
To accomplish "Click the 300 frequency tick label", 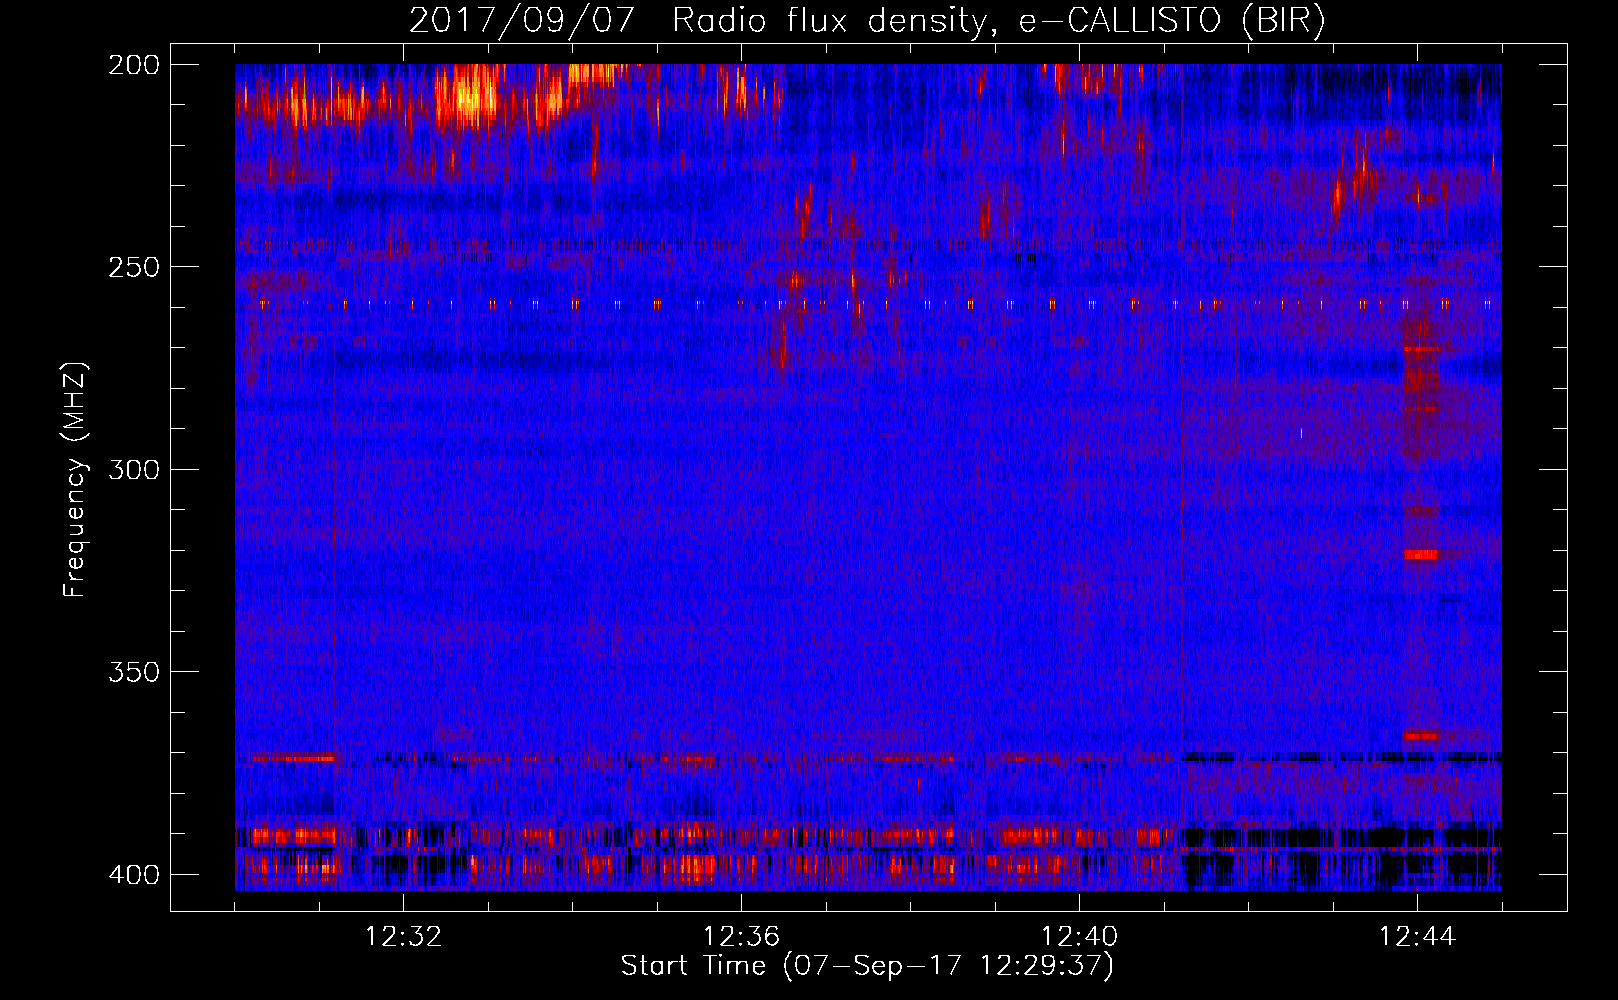I will (x=134, y=469).
